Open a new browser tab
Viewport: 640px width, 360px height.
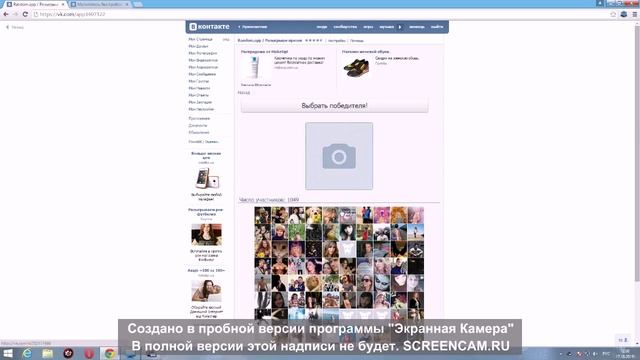click(x=138, y=4)
